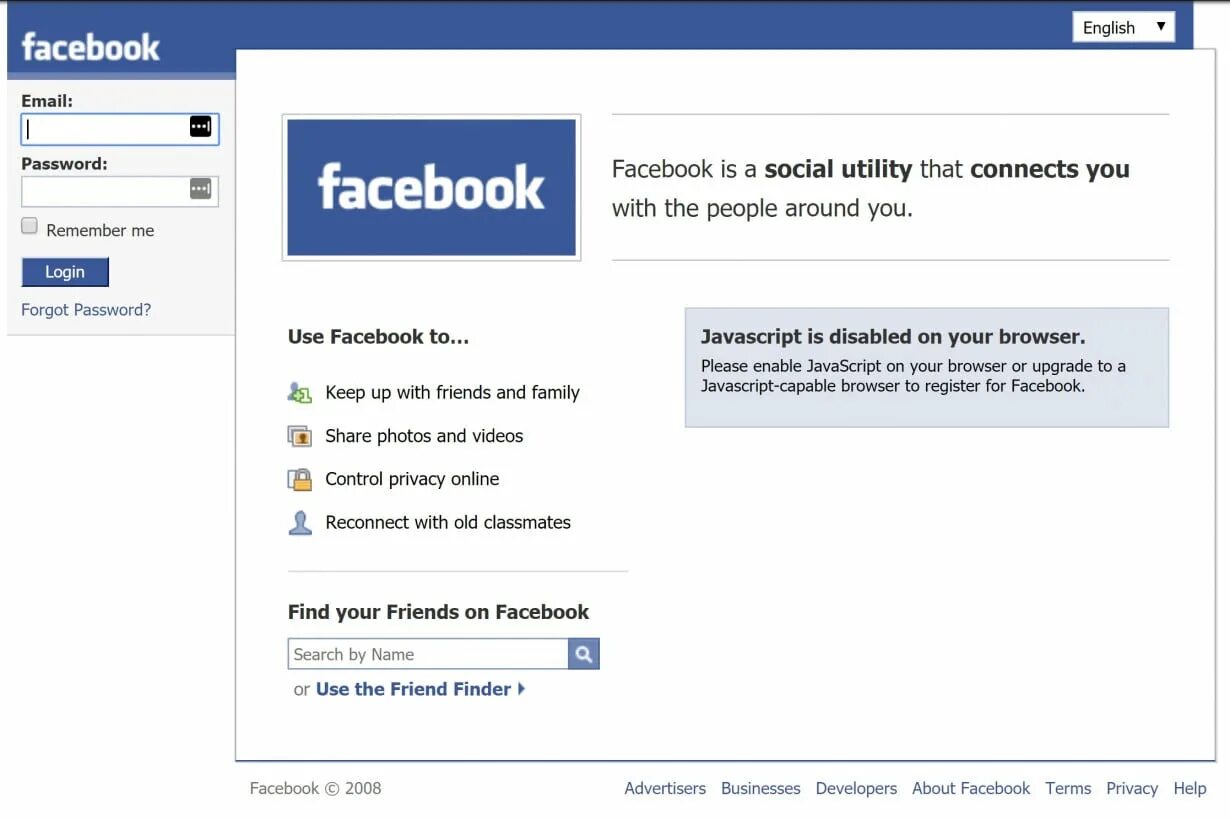Click the Search by Name field
The width and height of the screenshot is (1230, 820).
(x=428, y=654)
